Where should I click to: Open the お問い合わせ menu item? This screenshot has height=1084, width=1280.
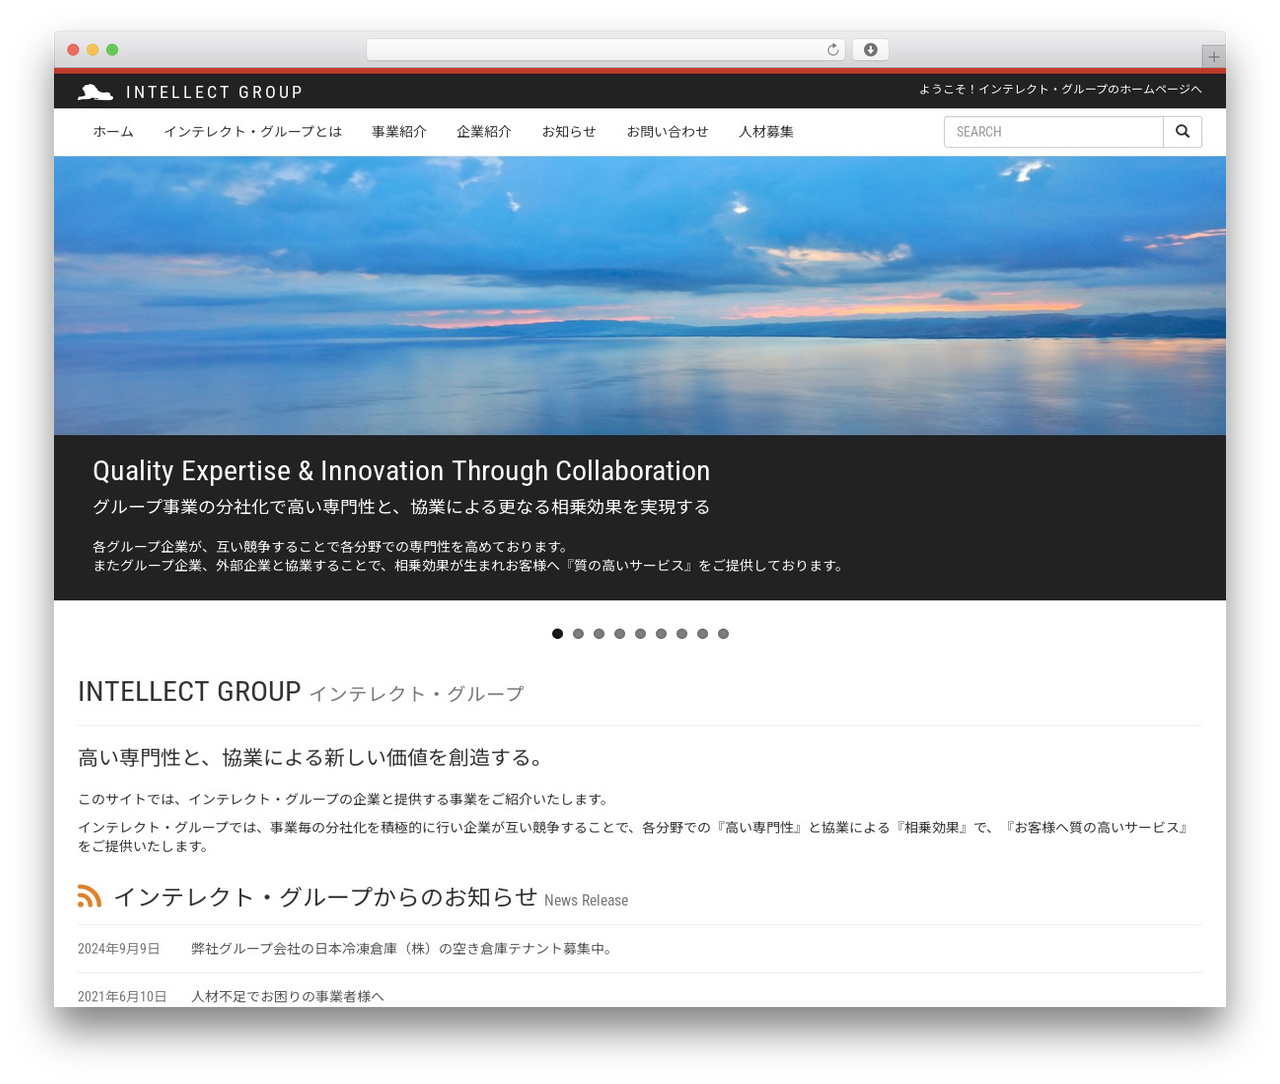point(667,132)
